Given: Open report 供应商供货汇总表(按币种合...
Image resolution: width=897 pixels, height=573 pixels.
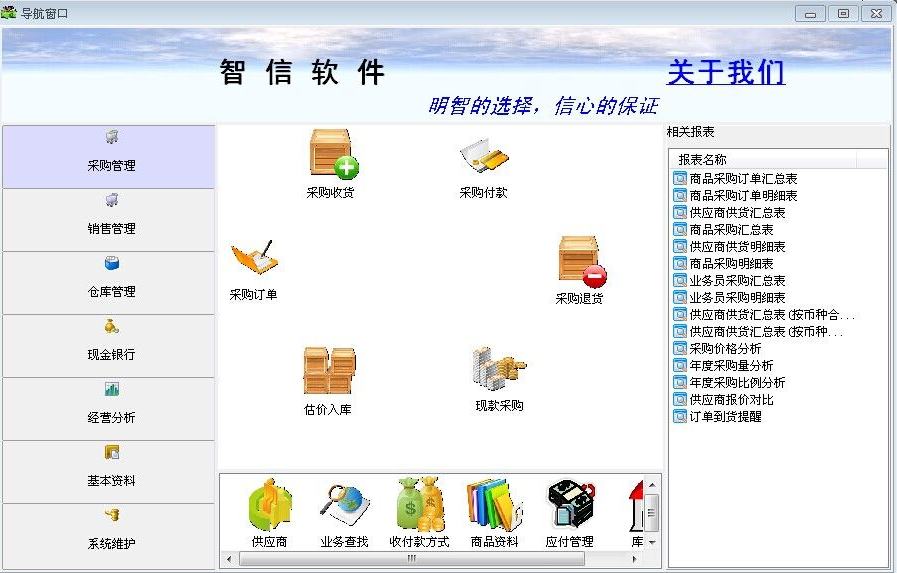Looking at the screenshot, I should tap(772, 315).
